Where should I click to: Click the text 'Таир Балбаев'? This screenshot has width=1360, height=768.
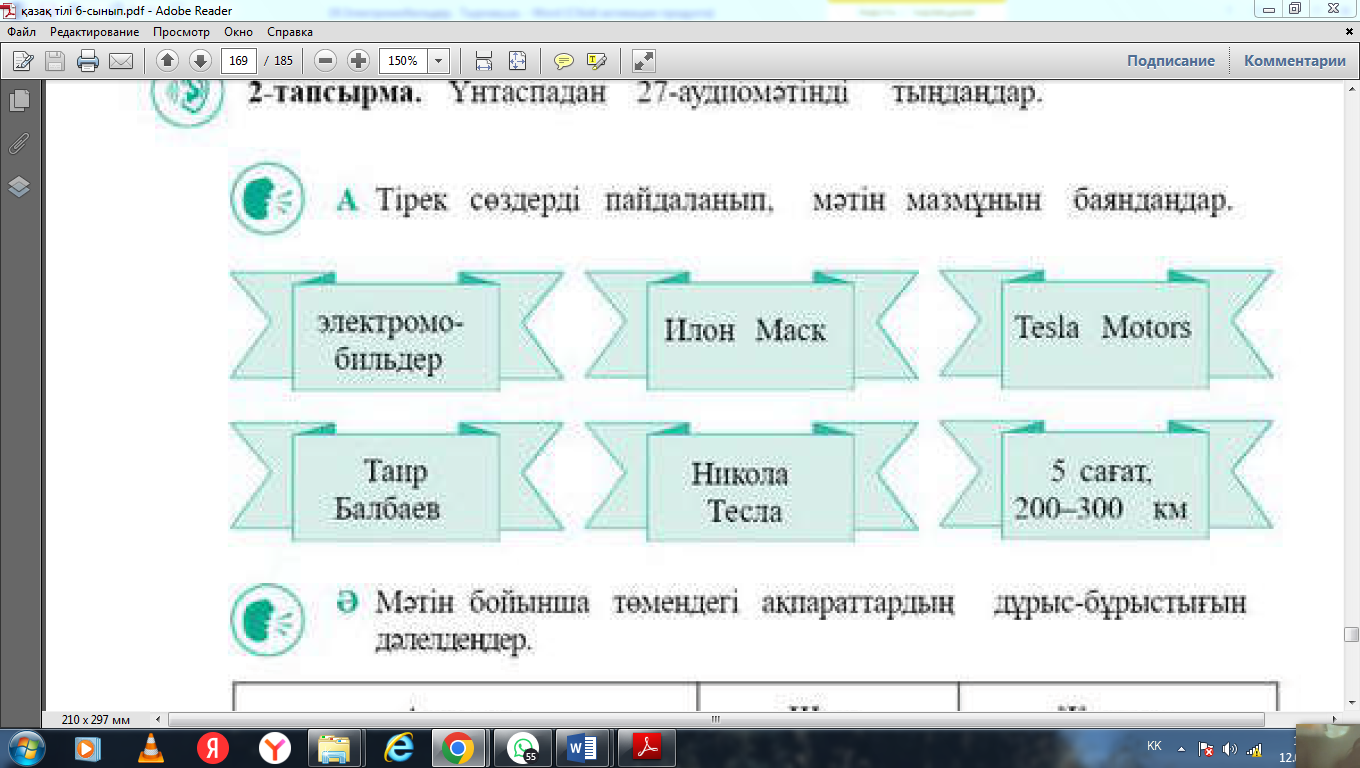[x=388, y=490]
